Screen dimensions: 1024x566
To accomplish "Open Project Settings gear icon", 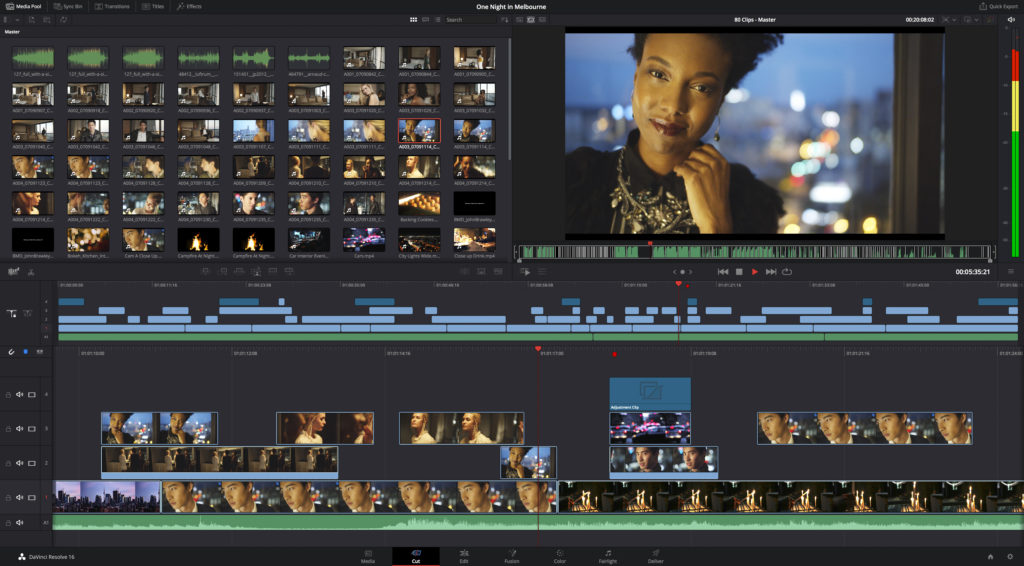I will (1010, 557).
